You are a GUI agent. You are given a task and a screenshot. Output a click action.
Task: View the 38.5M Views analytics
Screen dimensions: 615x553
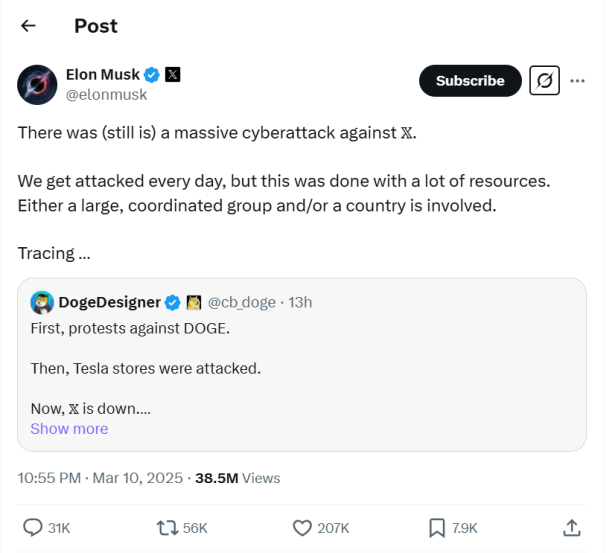click(x=238, y=478)
